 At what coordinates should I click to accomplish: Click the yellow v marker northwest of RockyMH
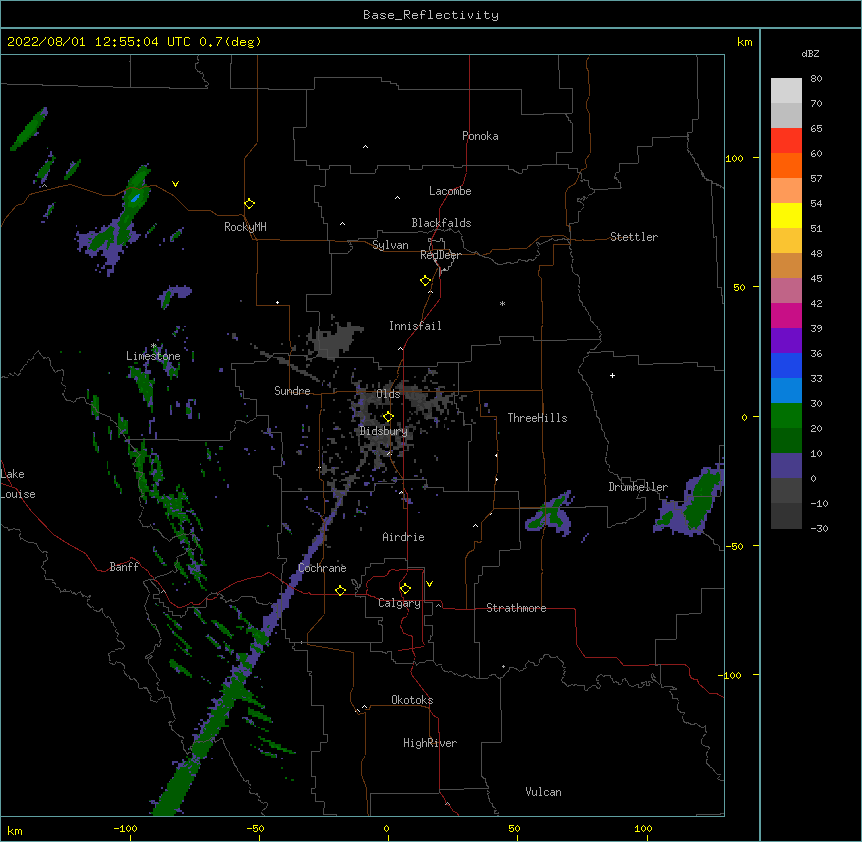(x=175, y=184)
